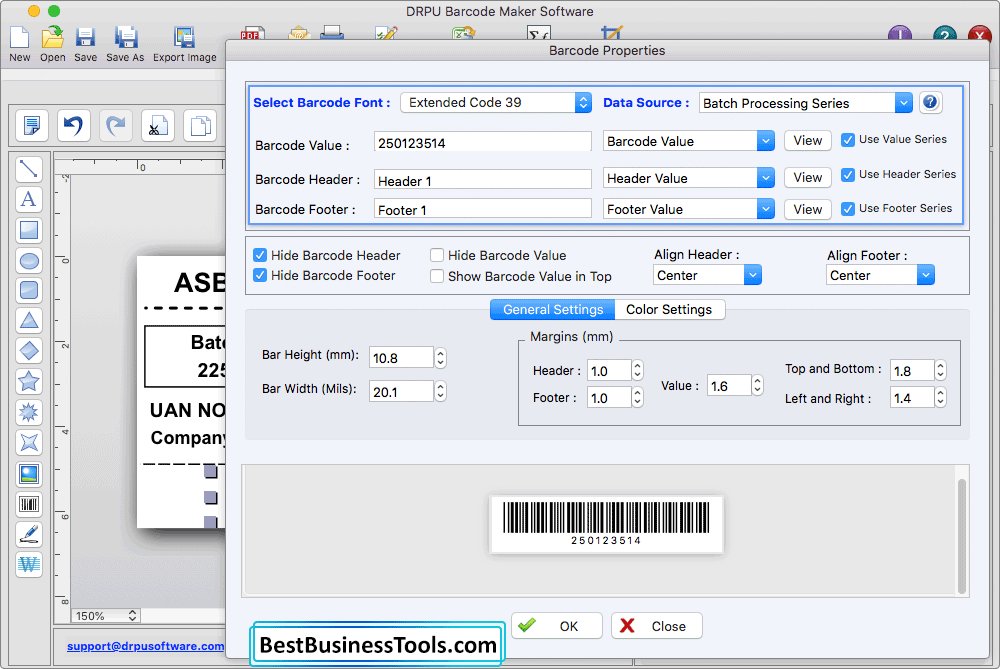Screen dimensions: 1000x669
Task: Select the Rectangle shape tool
Action: pyautogui.click(x=29, y=230)
